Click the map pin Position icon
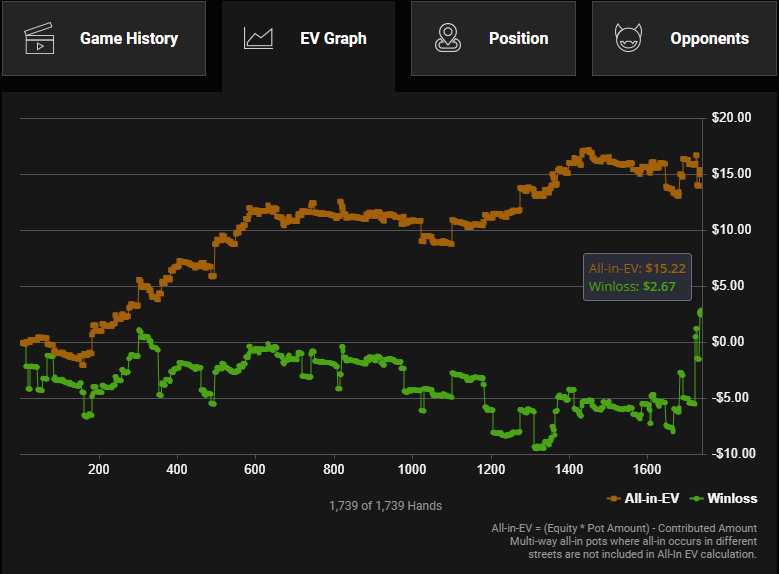 coord(448,38)
